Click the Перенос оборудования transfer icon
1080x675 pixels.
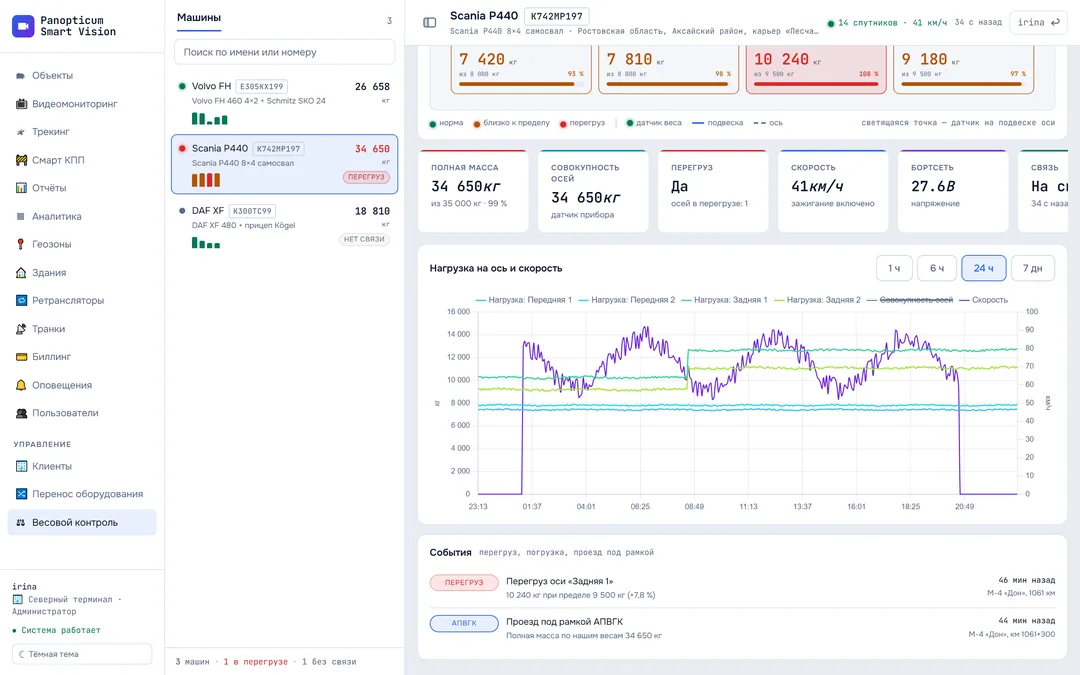(21, 494)
